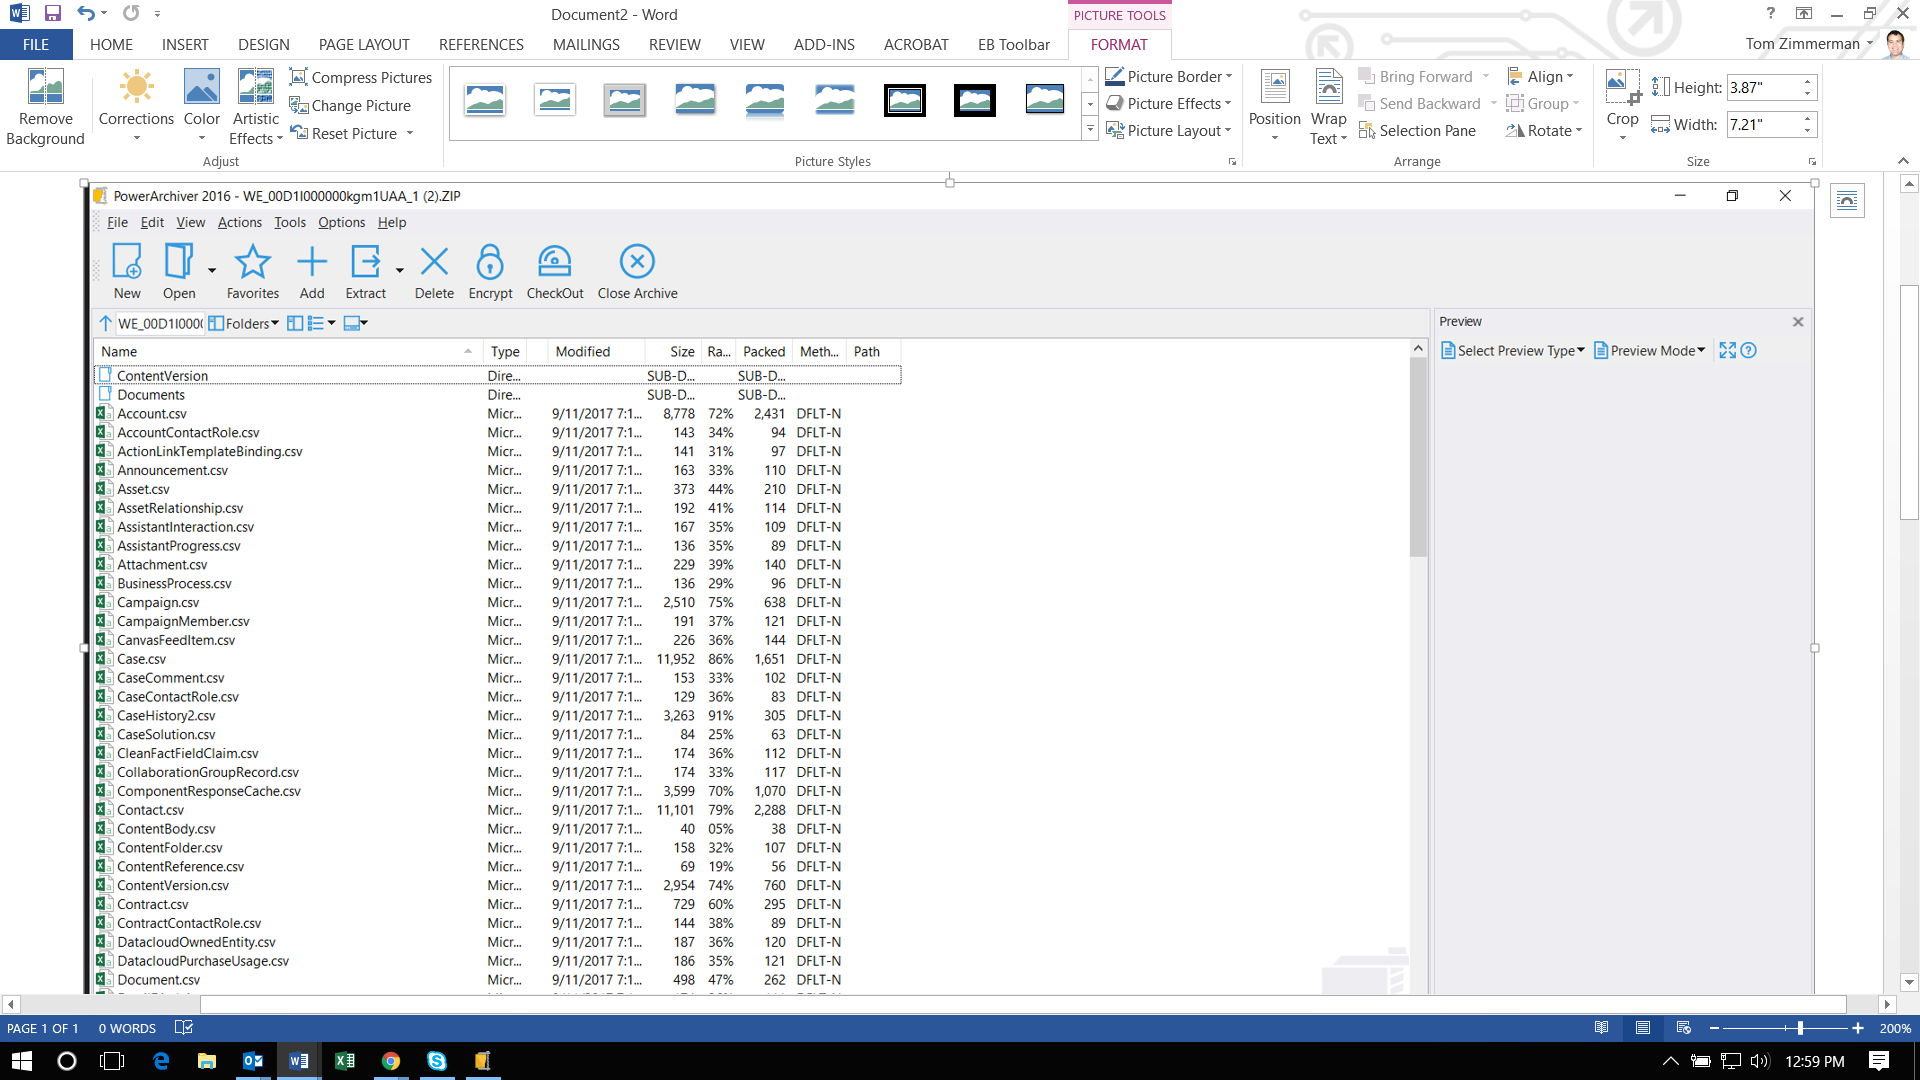Click the Artistic Effects icon
This screenshot has height=1080, width=1920.
tap(255, 88)
